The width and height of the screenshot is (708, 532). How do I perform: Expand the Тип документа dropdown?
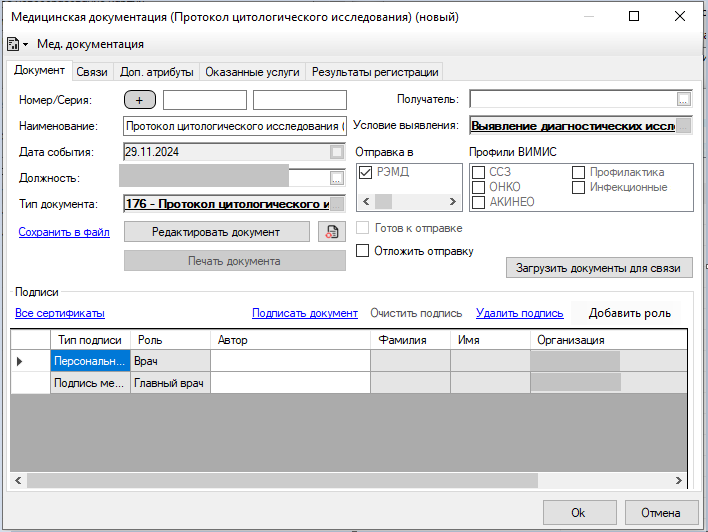tap(337, 204)
